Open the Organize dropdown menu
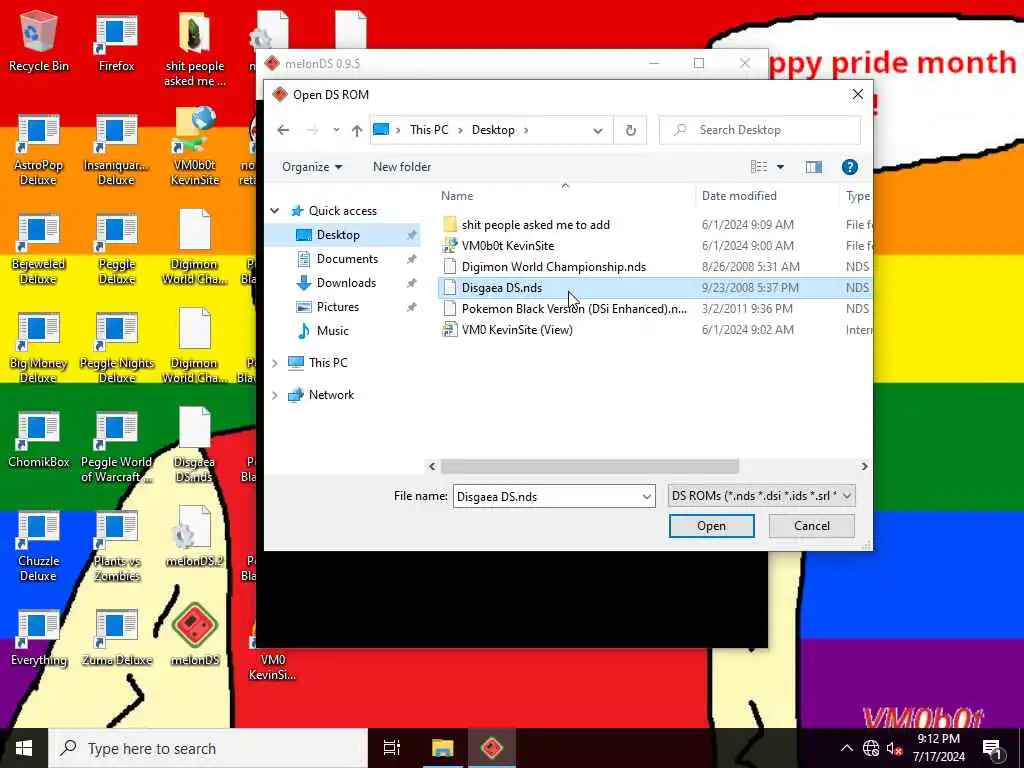The width and height of the screenshot is (1024, 768). [312, 167]
